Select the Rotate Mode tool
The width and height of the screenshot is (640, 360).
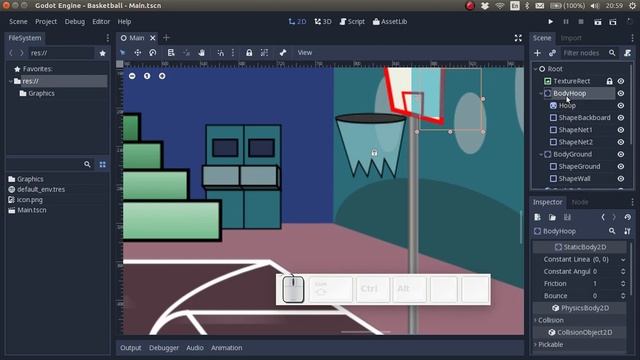point(153,53)
